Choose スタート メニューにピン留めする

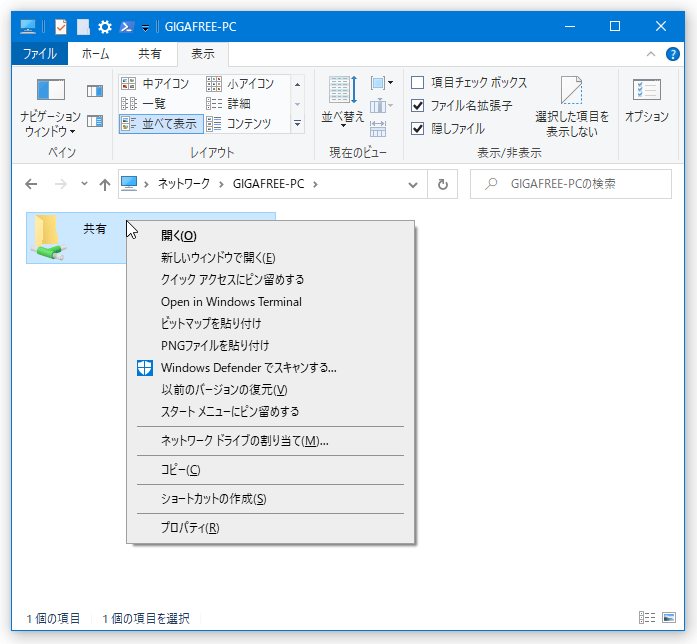[270, 412]
